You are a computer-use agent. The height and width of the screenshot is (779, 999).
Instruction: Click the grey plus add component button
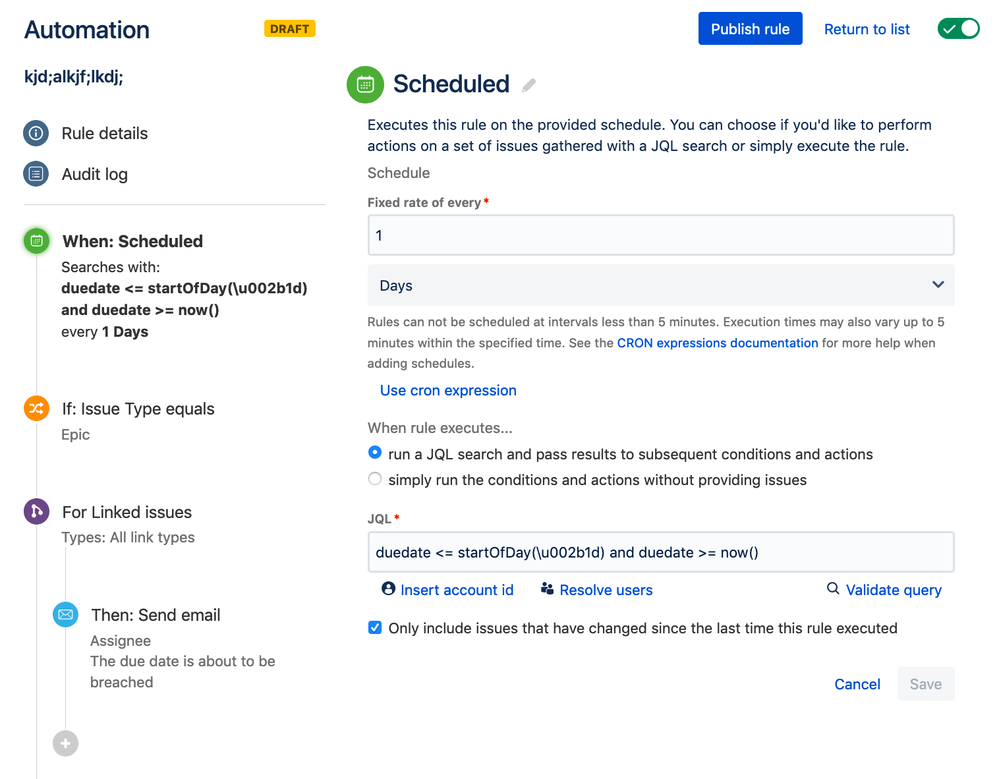[x=66, y=743]
